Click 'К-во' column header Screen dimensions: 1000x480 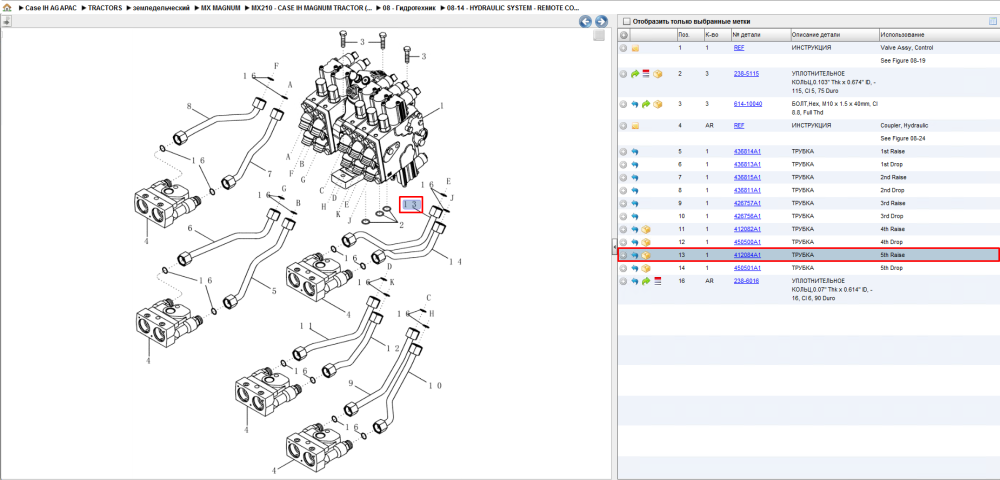click(716, 35)
